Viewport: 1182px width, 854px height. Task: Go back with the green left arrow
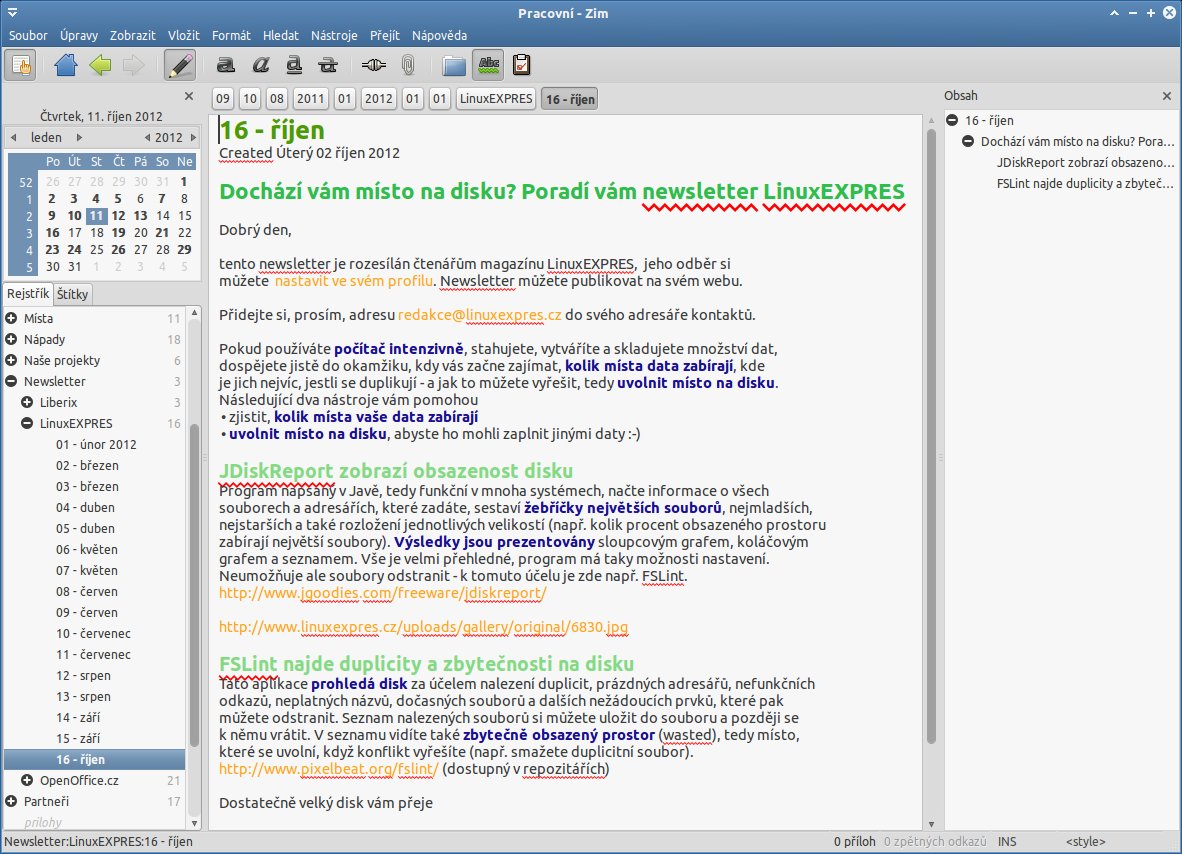(100, 66)
